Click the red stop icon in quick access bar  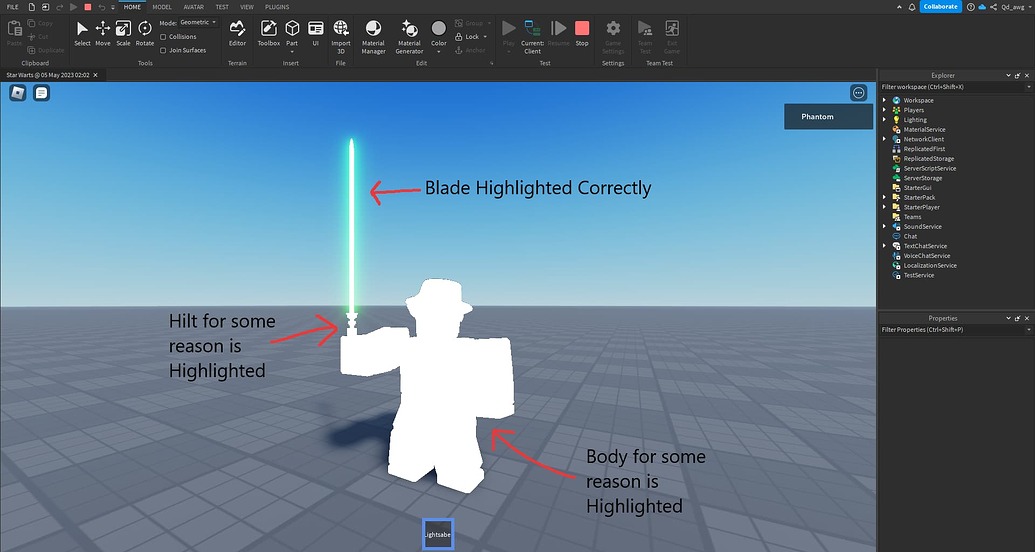point(88,7)
